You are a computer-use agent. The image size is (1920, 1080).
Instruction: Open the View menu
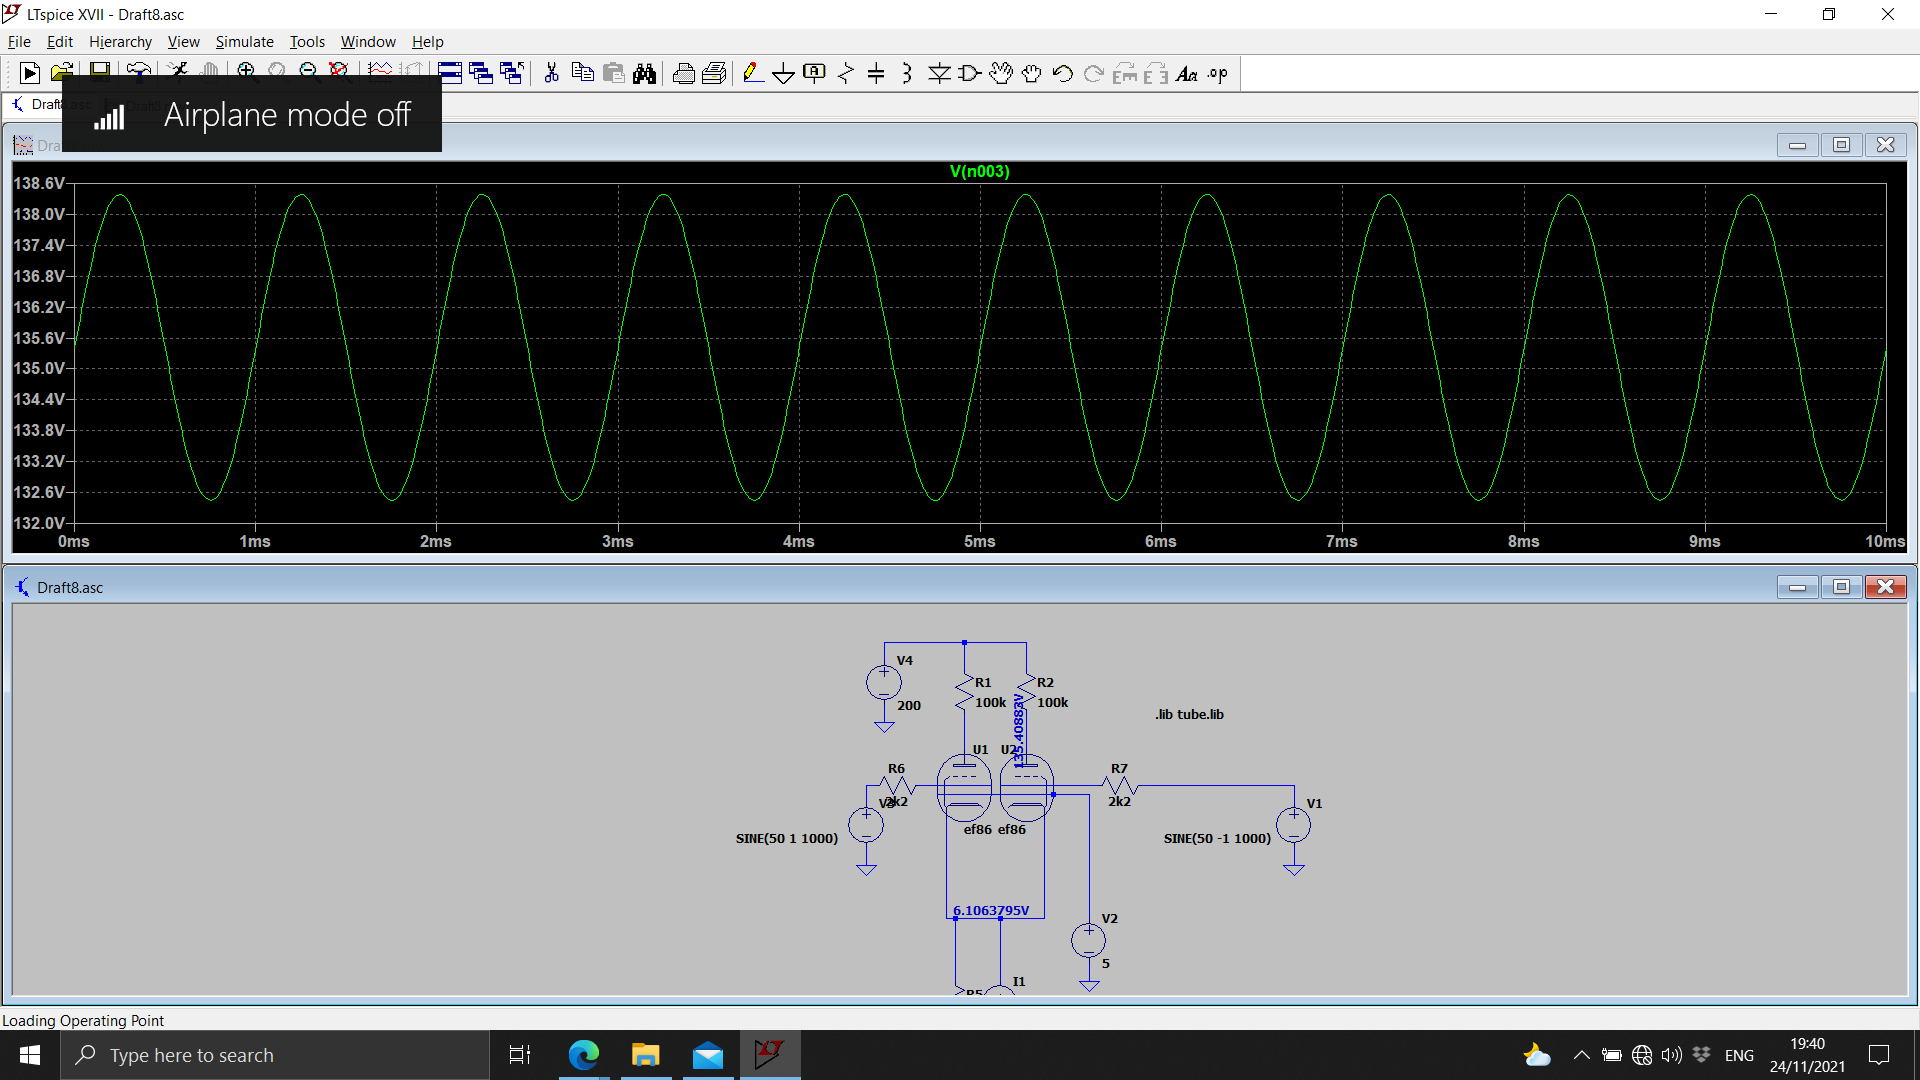click(x=183, y=41)
